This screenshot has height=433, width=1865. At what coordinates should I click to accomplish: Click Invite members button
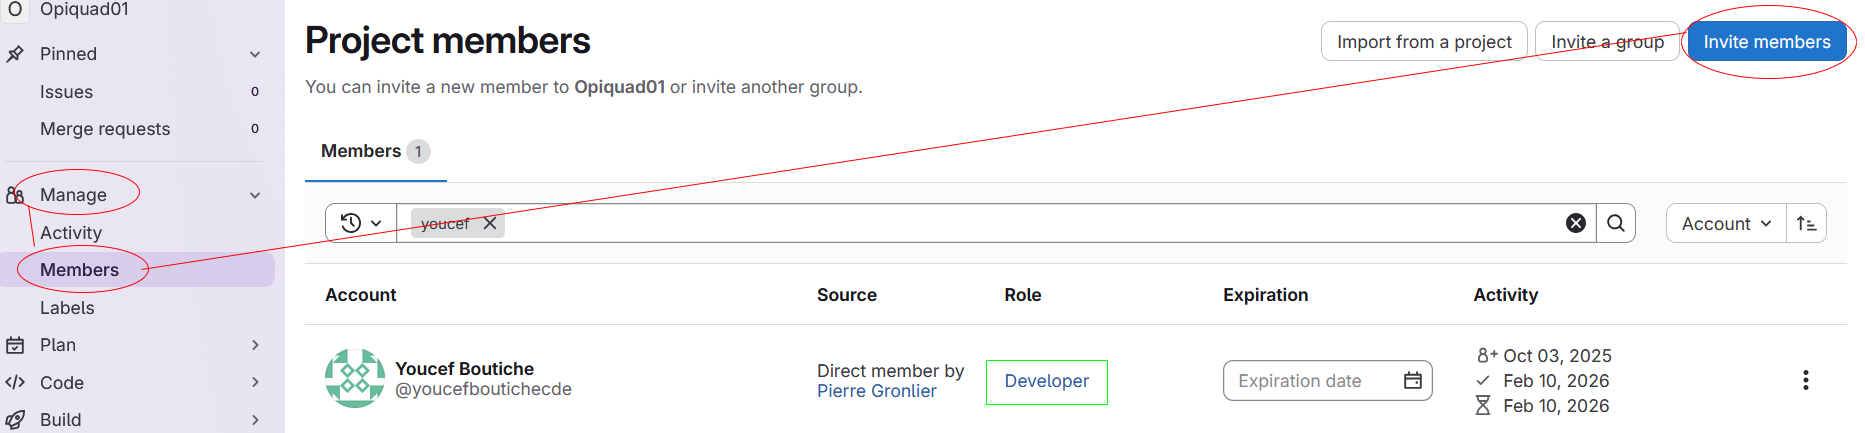pyautogui.click(x=1766, y=42)
